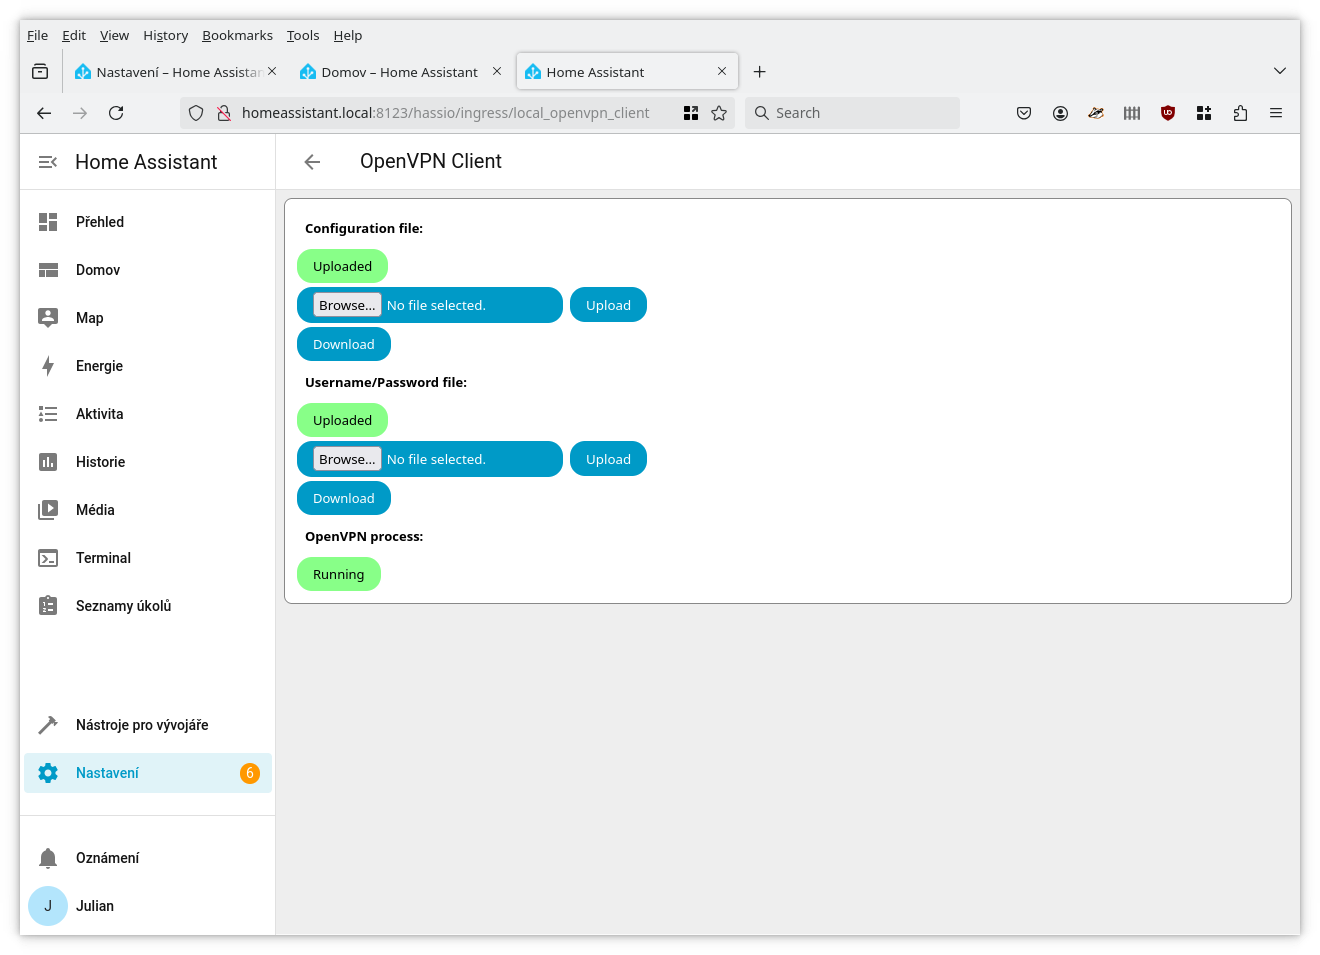
Task: Open the Média play icon
Action: click(48, 510)
